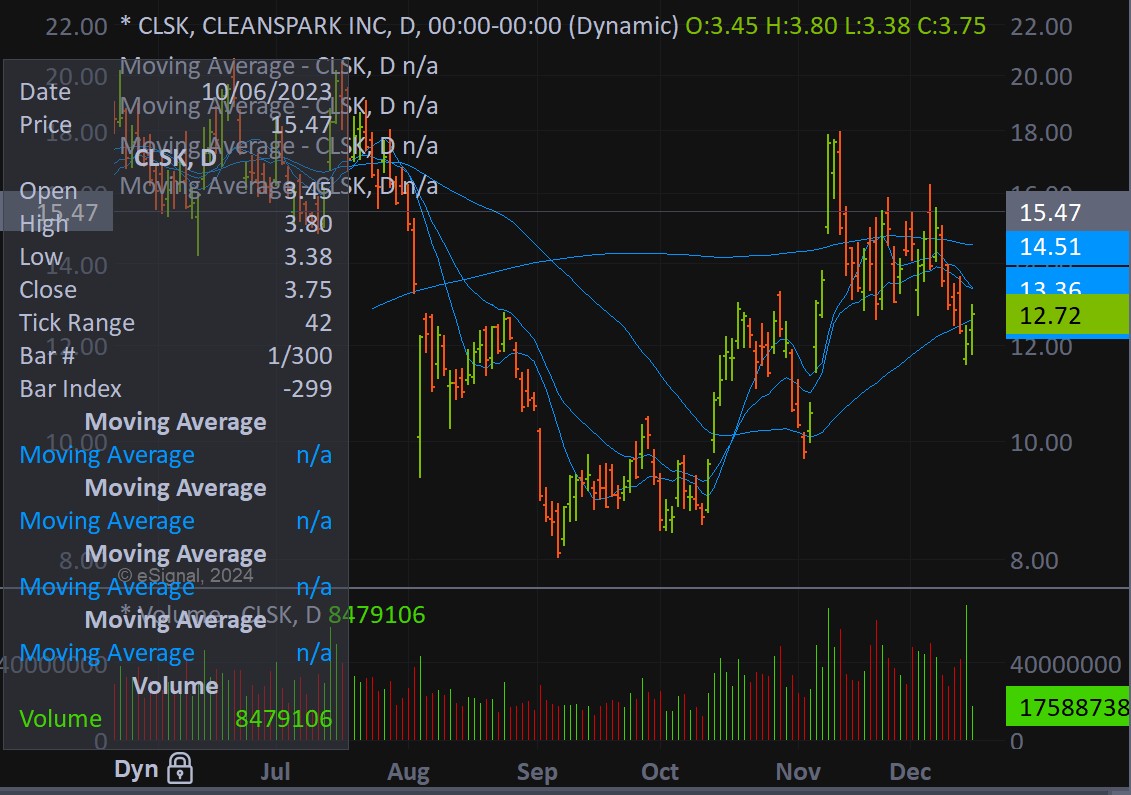Click the Tick Range value 42
Viewport: 1131px width, 795px height.
(318, 322)
